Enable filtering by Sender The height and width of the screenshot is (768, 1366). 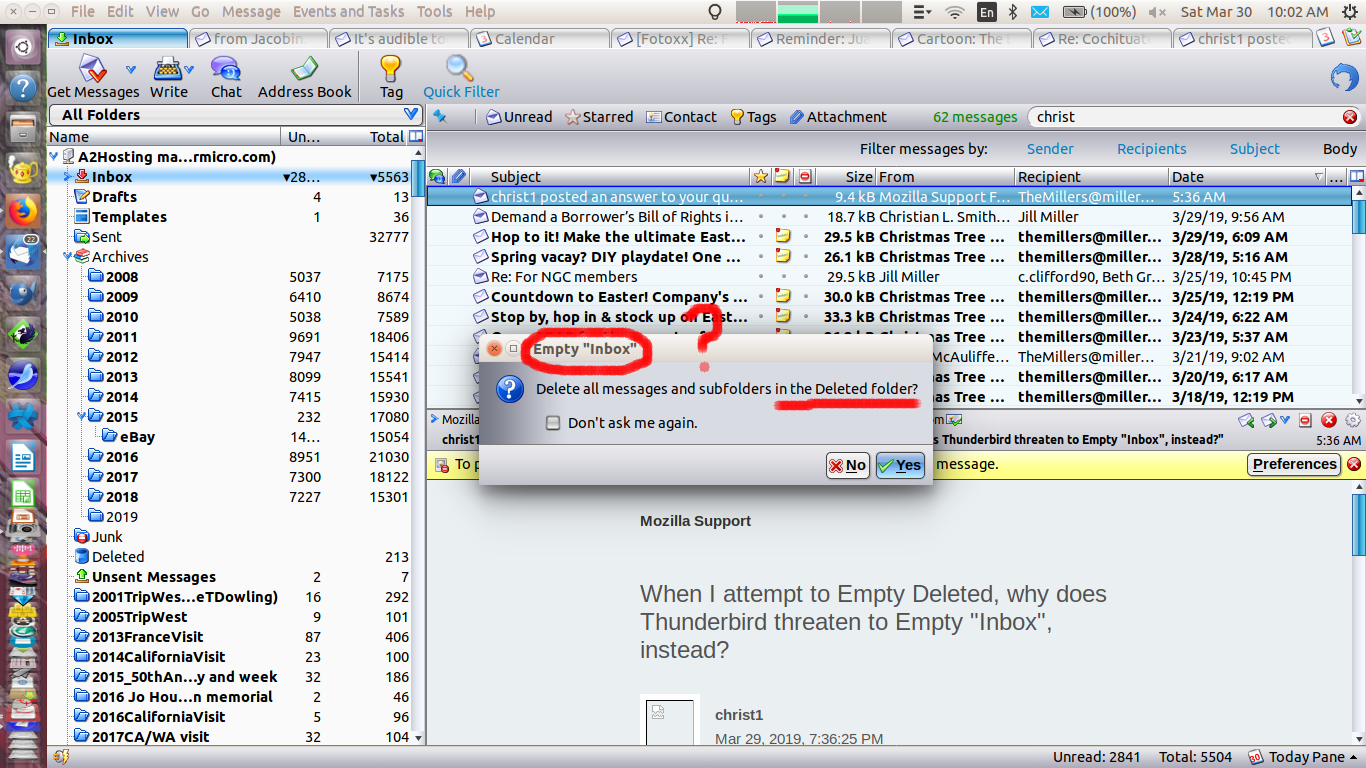pyautogui.click(x=1050, y=149)
